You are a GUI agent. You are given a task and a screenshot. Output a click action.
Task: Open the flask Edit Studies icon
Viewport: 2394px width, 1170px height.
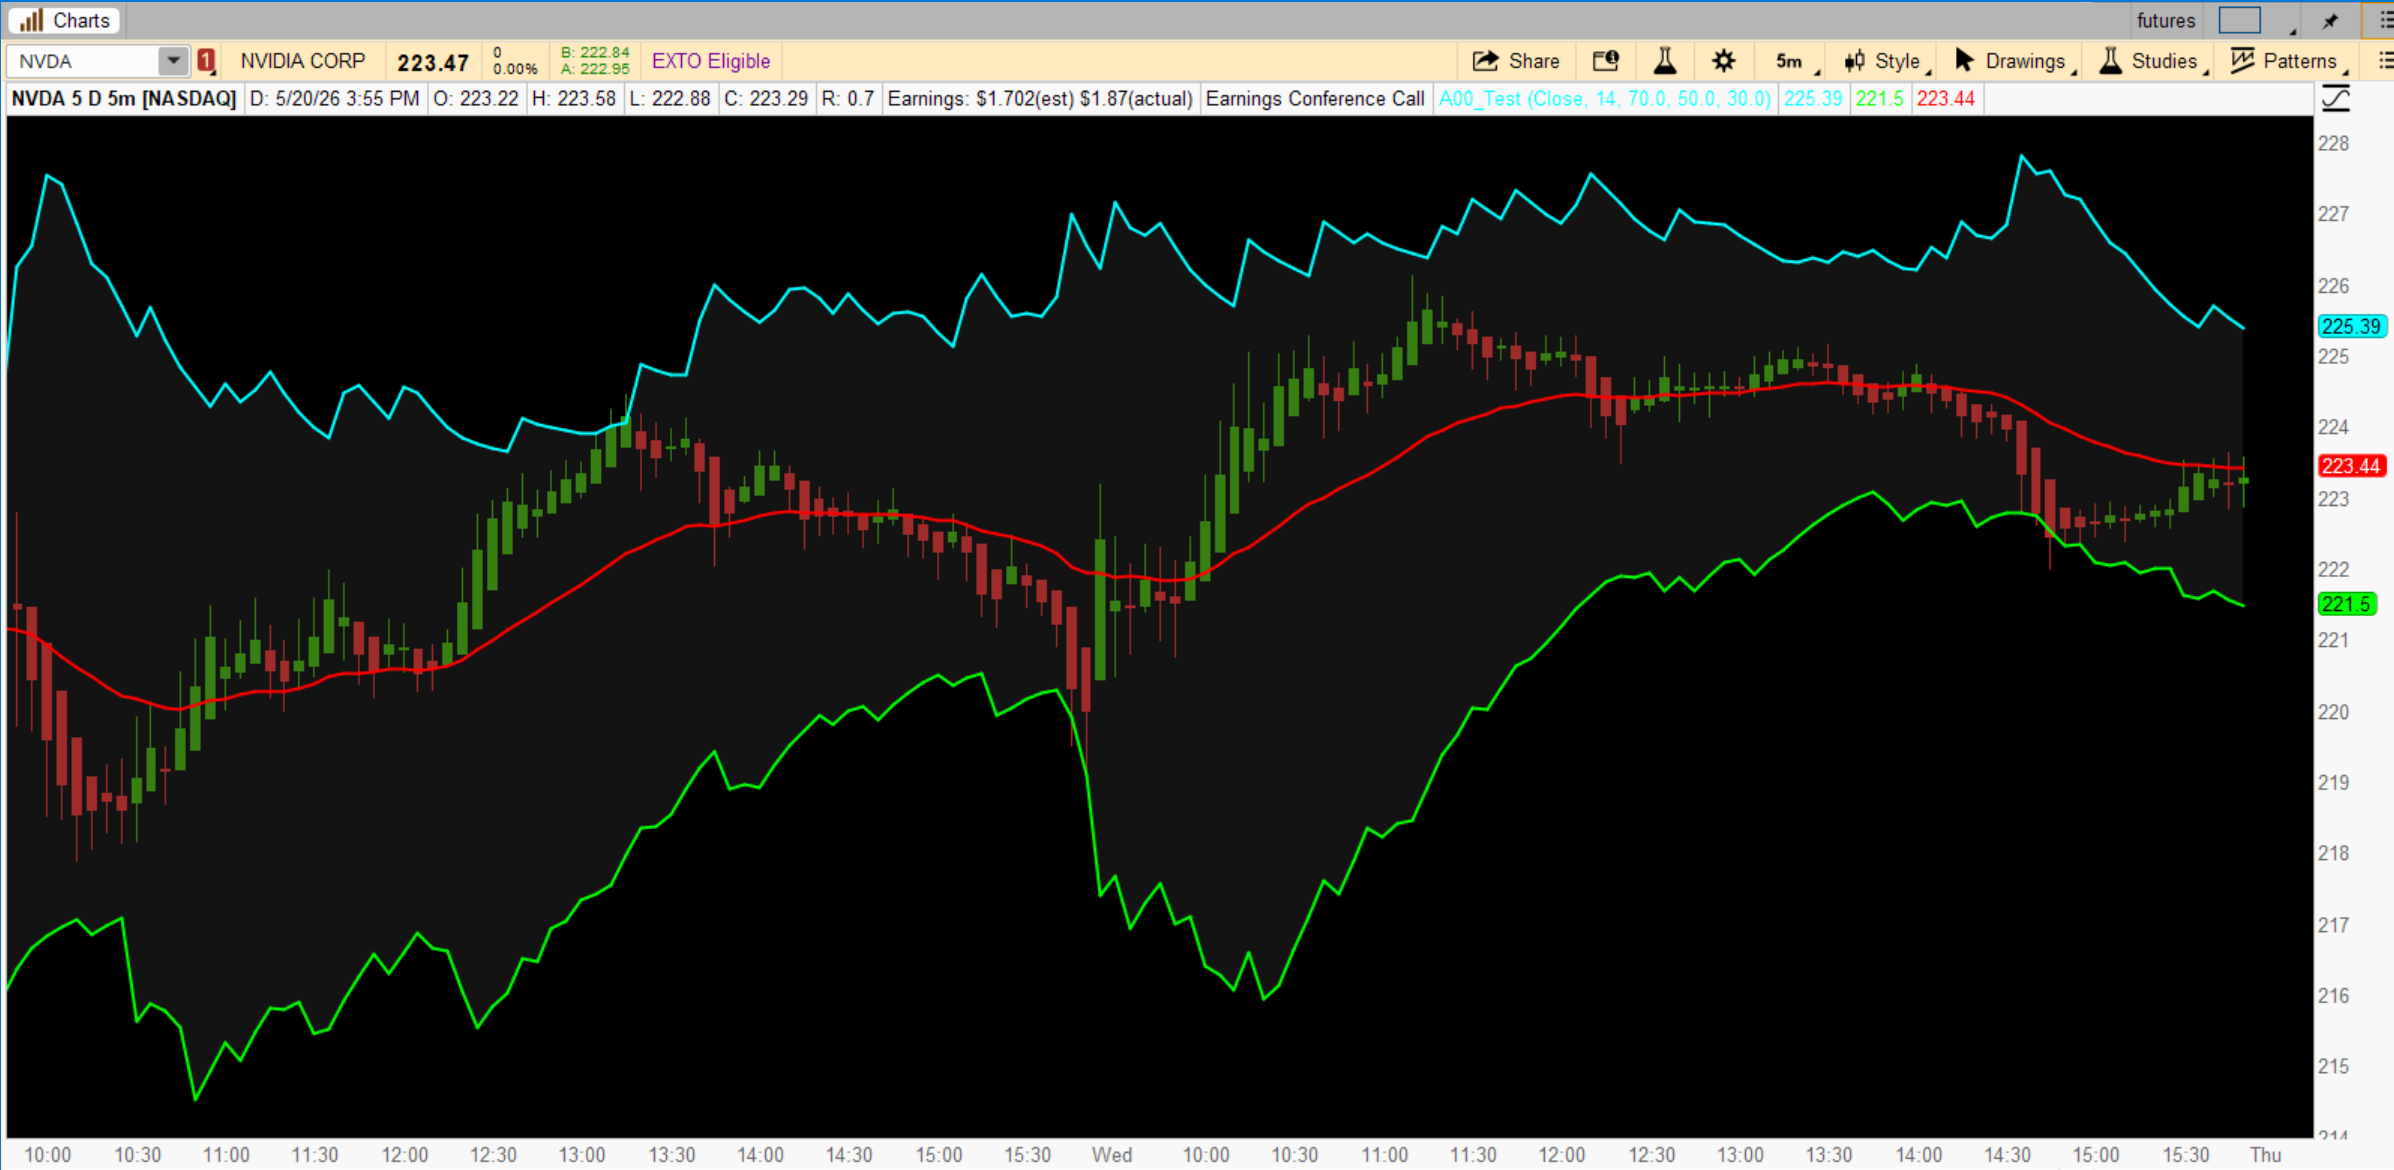(1665, 61)
